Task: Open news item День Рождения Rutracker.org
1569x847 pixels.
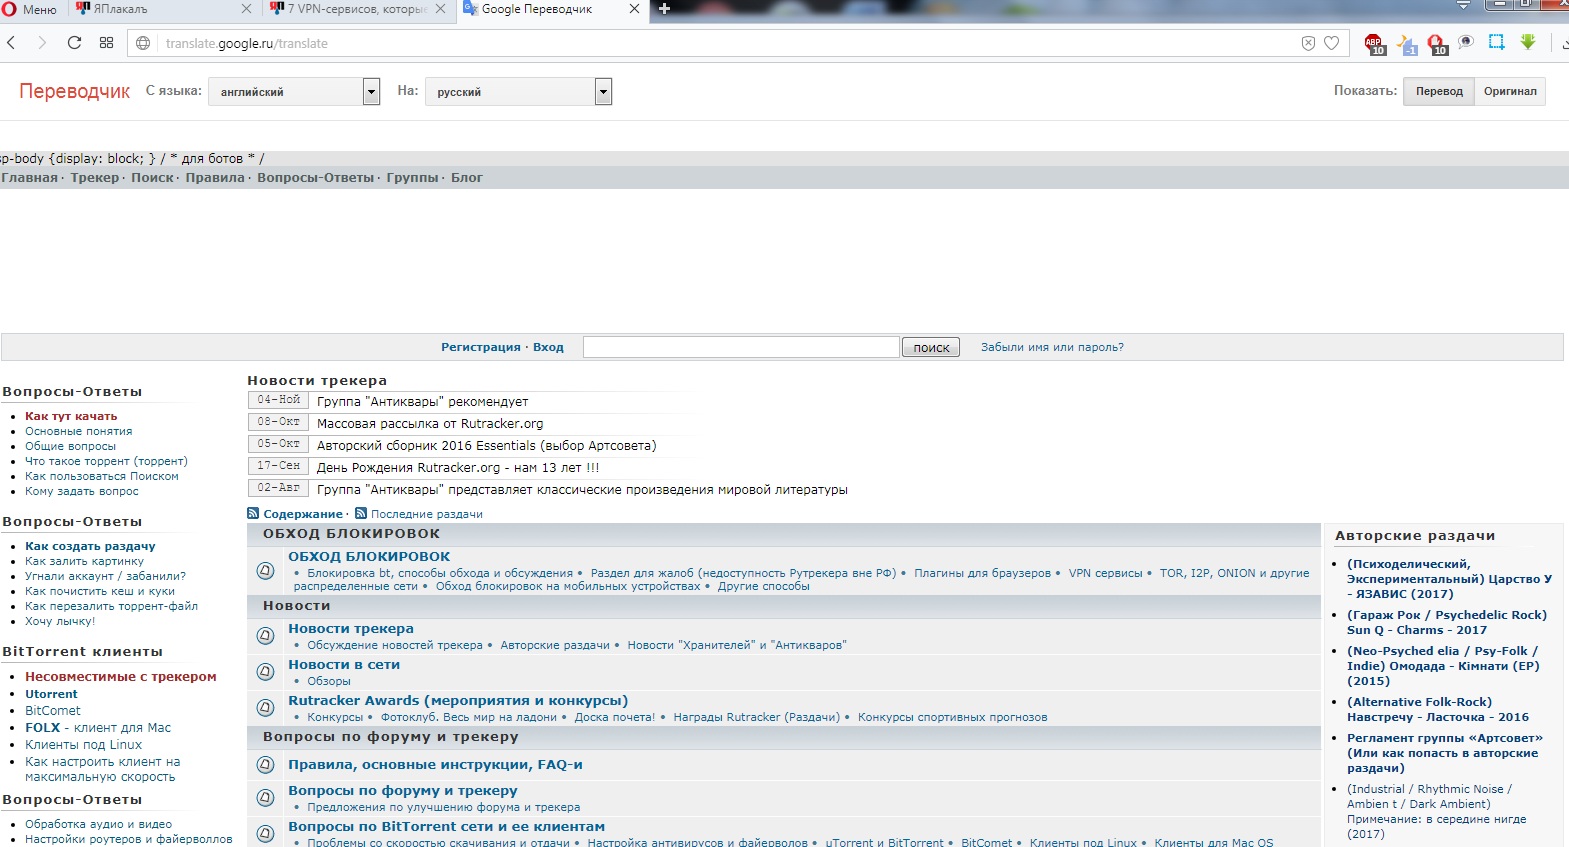Action: tap(458, 467)
